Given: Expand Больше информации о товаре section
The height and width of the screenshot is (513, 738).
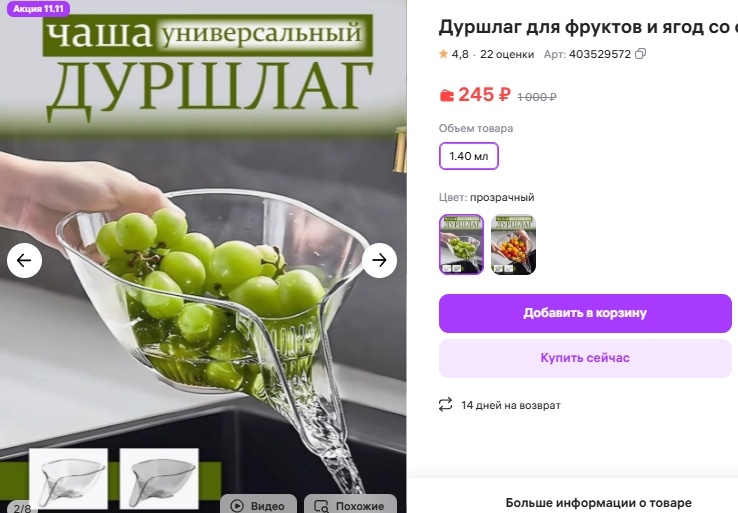Looking at the screenshot, I should 598,503.
